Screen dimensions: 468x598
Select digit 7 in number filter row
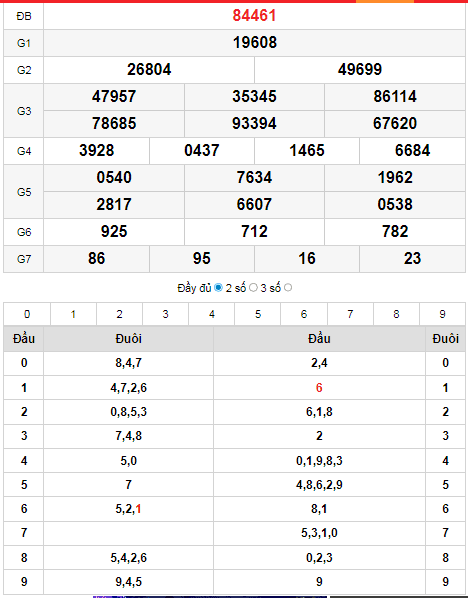point(350,314)
